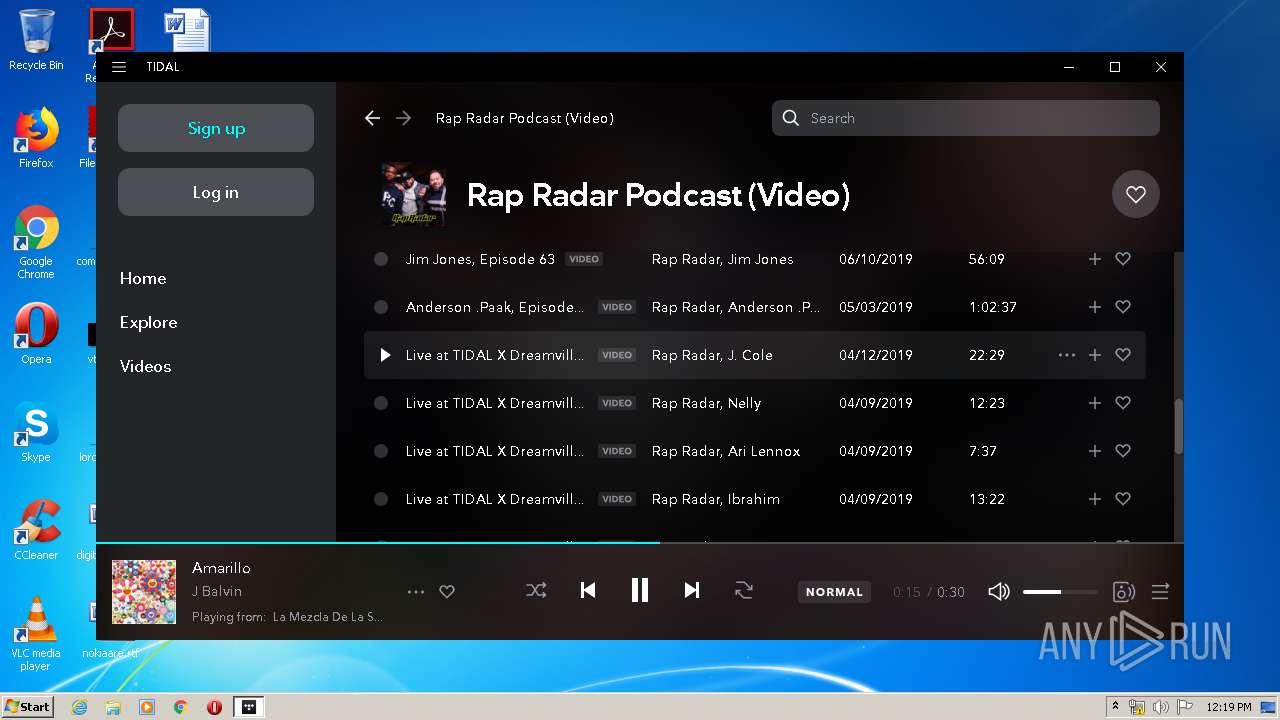Open the system tray volume icon

(1161, 707)
